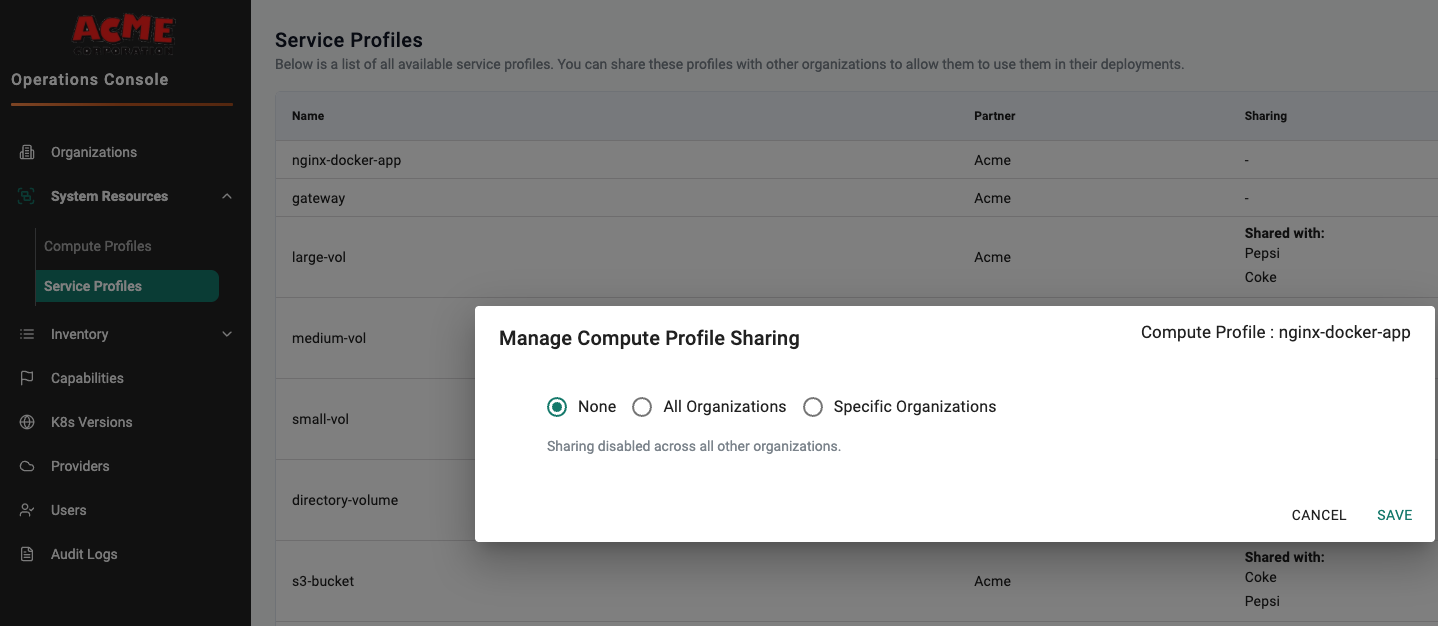Click the Providers cloud icon

(x=27, y=466)
